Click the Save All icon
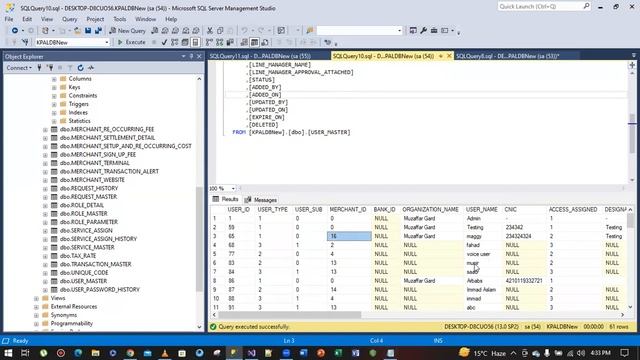Image resolution: width=640 pixels, height=360 pixels. (x=98, y=31)
